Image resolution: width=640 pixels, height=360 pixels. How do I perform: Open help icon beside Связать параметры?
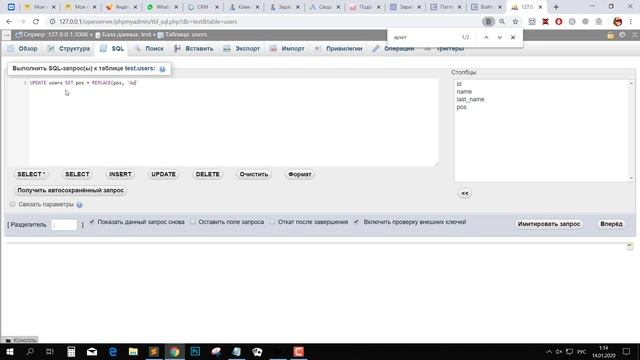tap(80, 204)
